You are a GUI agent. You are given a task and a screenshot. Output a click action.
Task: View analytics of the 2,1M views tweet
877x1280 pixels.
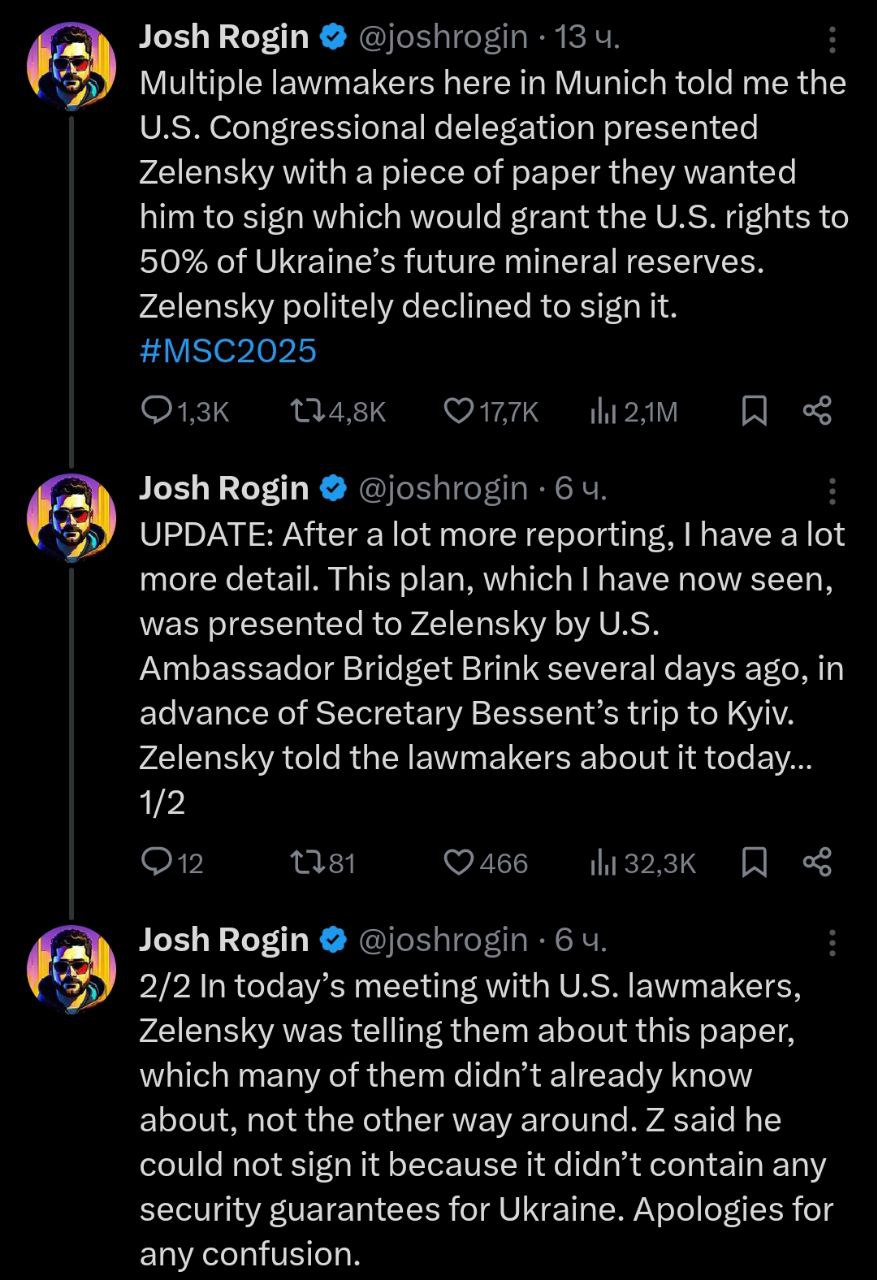(605, 411)
